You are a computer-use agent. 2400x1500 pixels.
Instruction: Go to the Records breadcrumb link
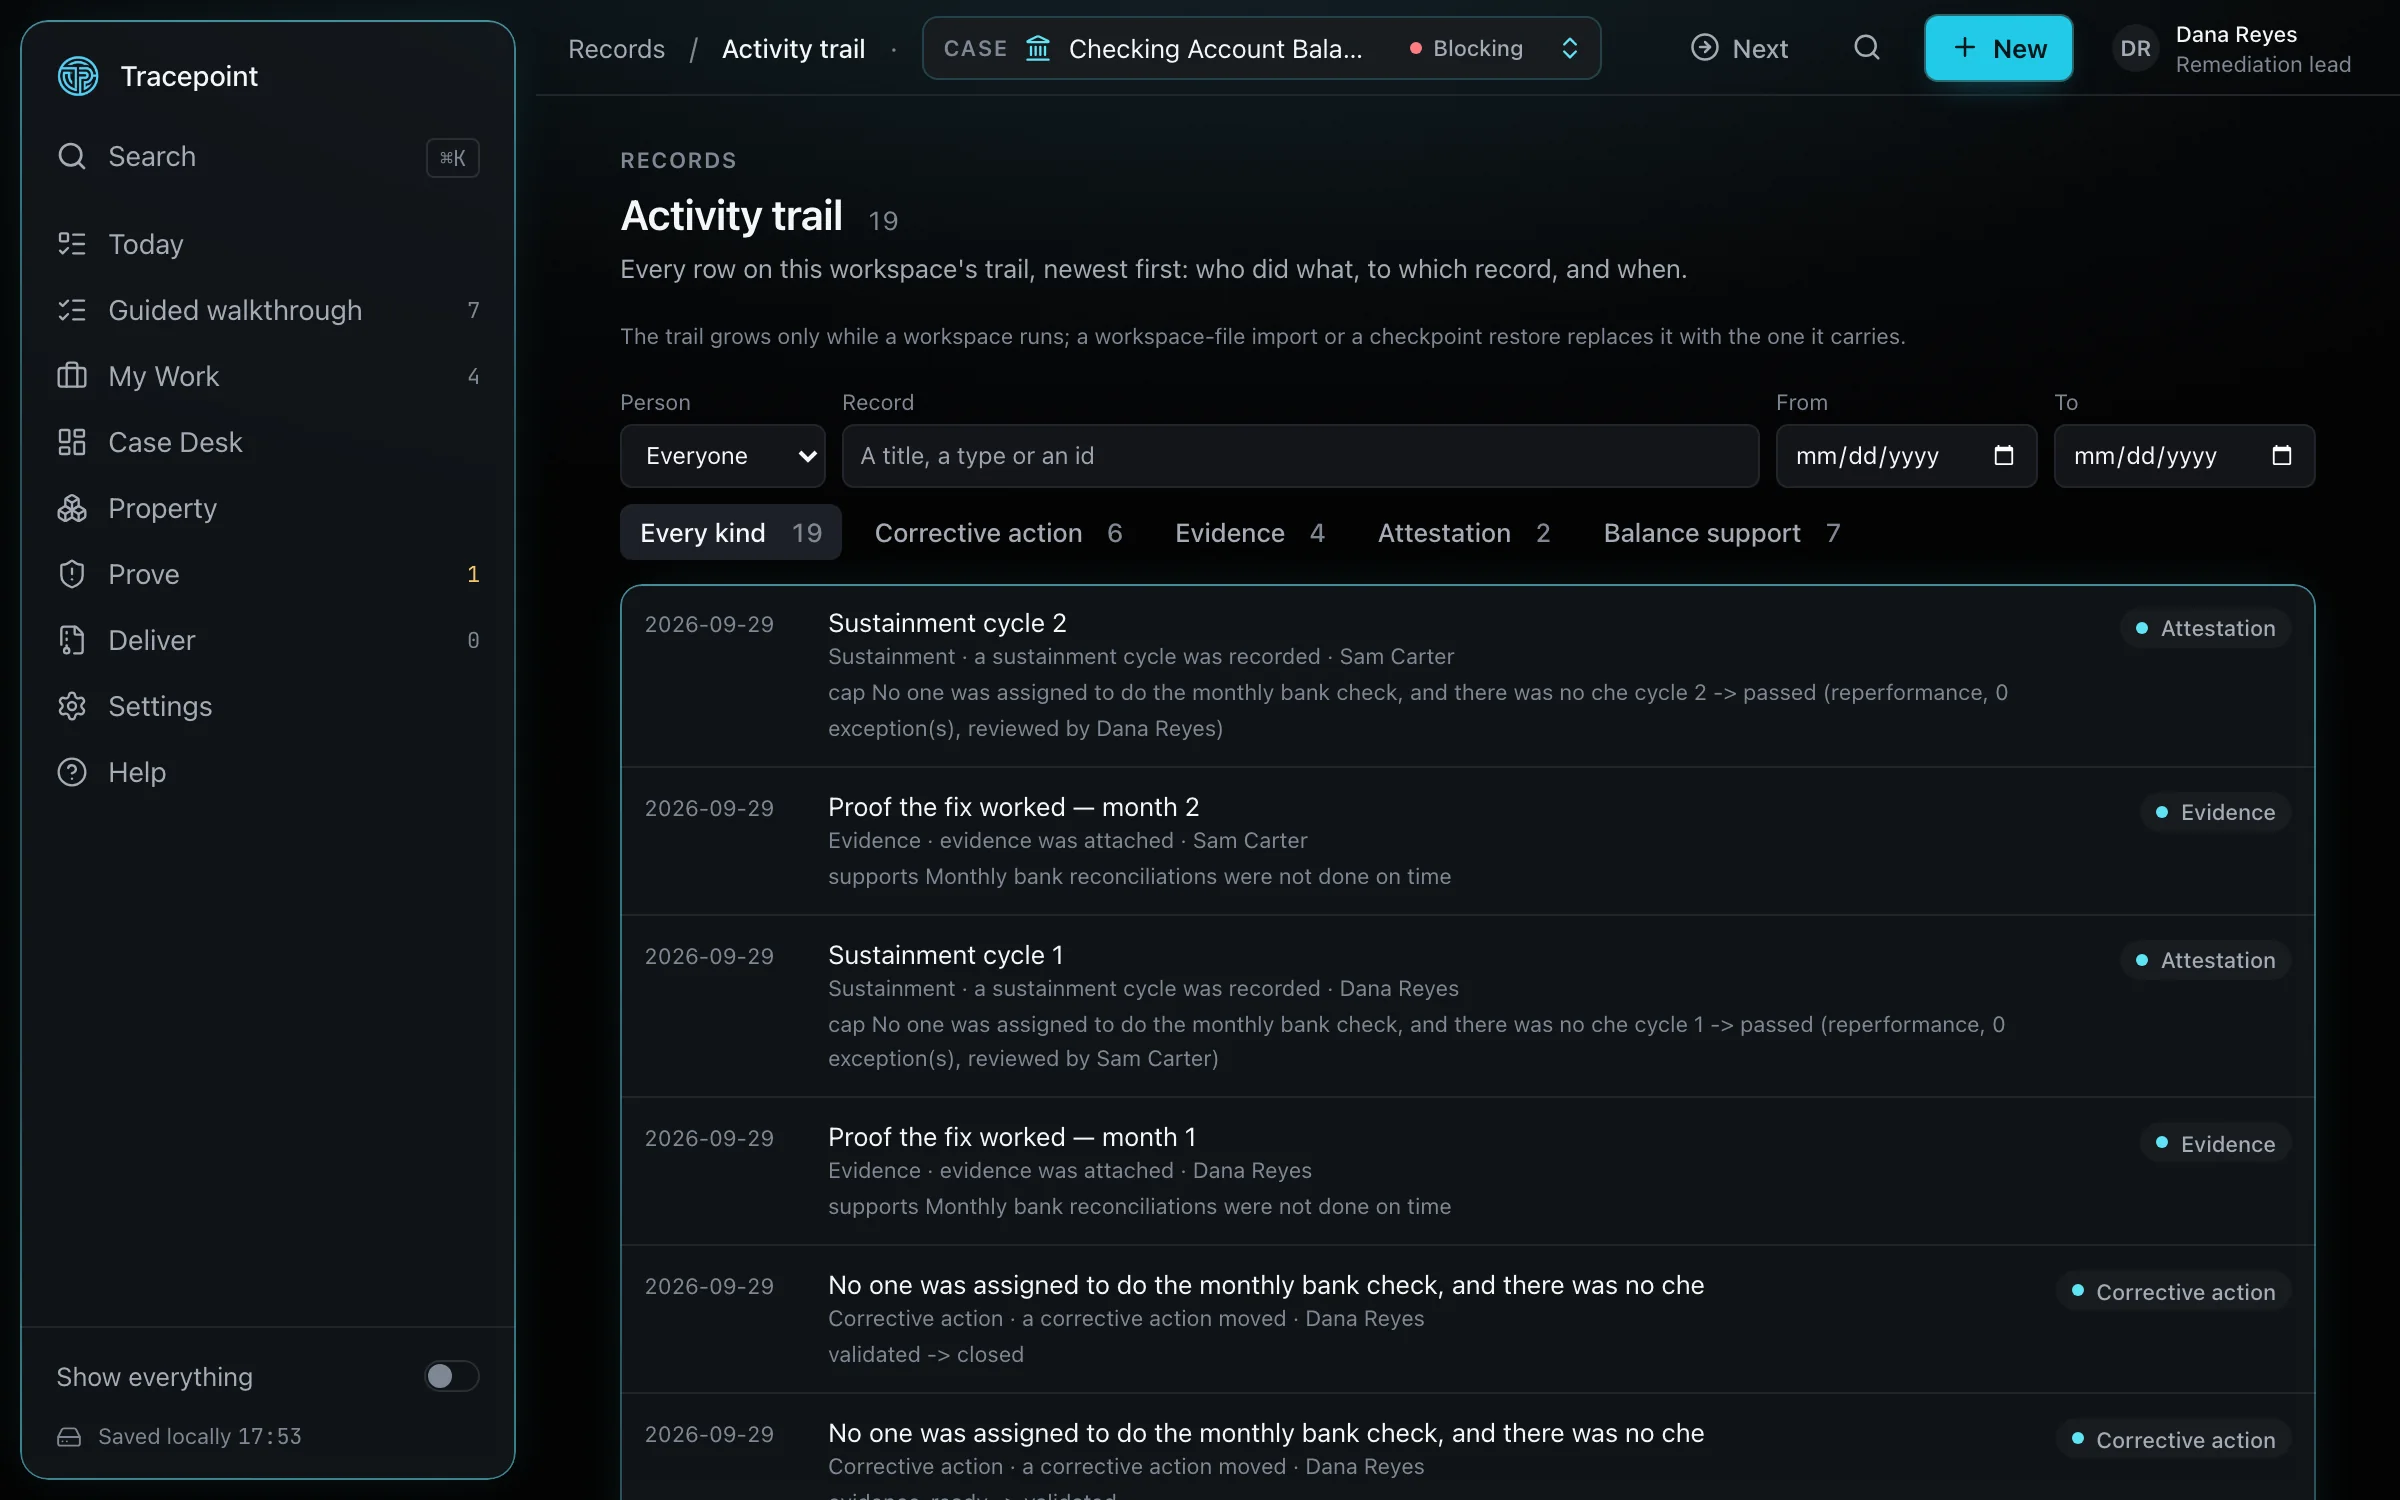616,49
